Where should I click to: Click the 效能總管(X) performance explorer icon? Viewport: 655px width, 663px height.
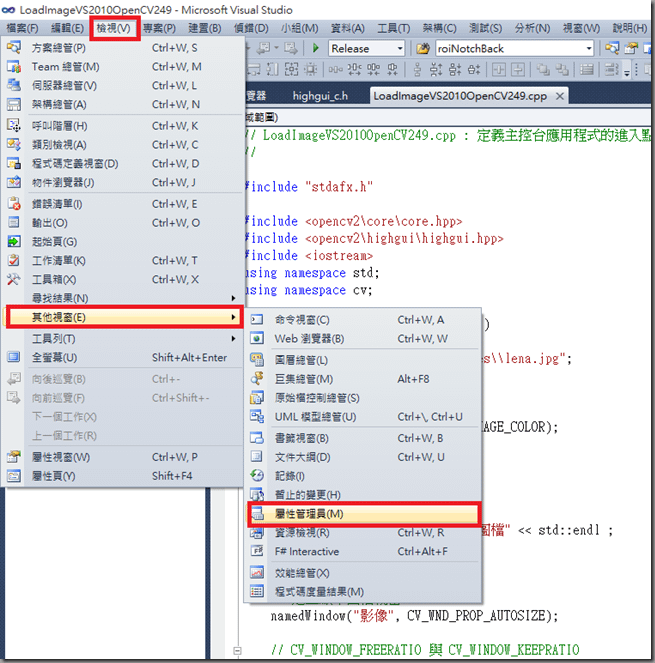tap(257, 573)
